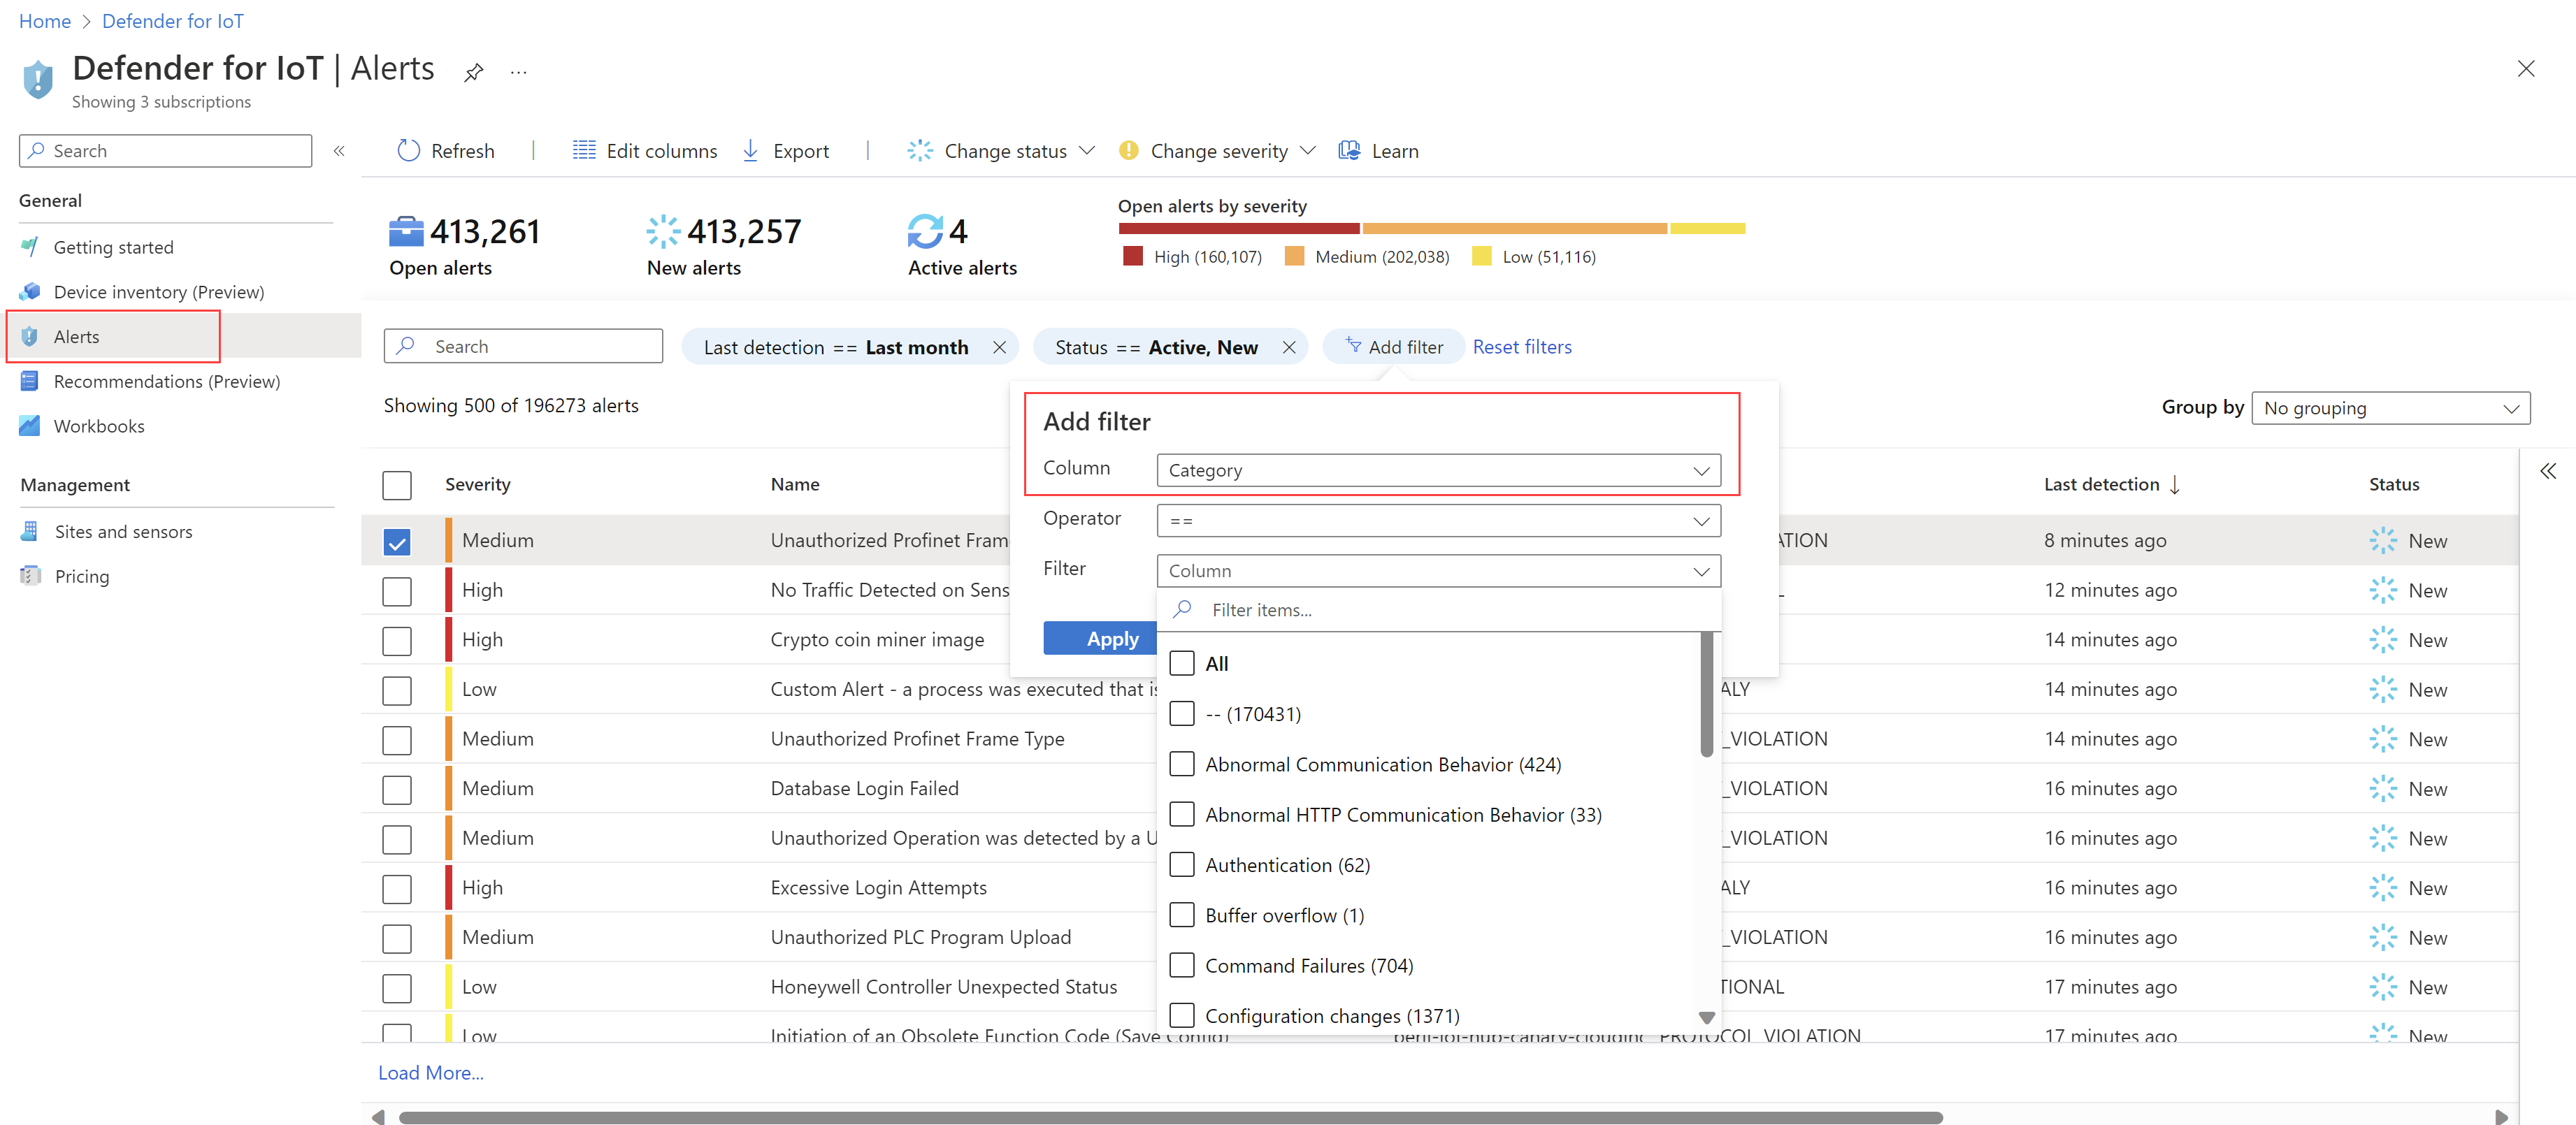Check the Authentication (62) category filter

(x=1183, y=864)
